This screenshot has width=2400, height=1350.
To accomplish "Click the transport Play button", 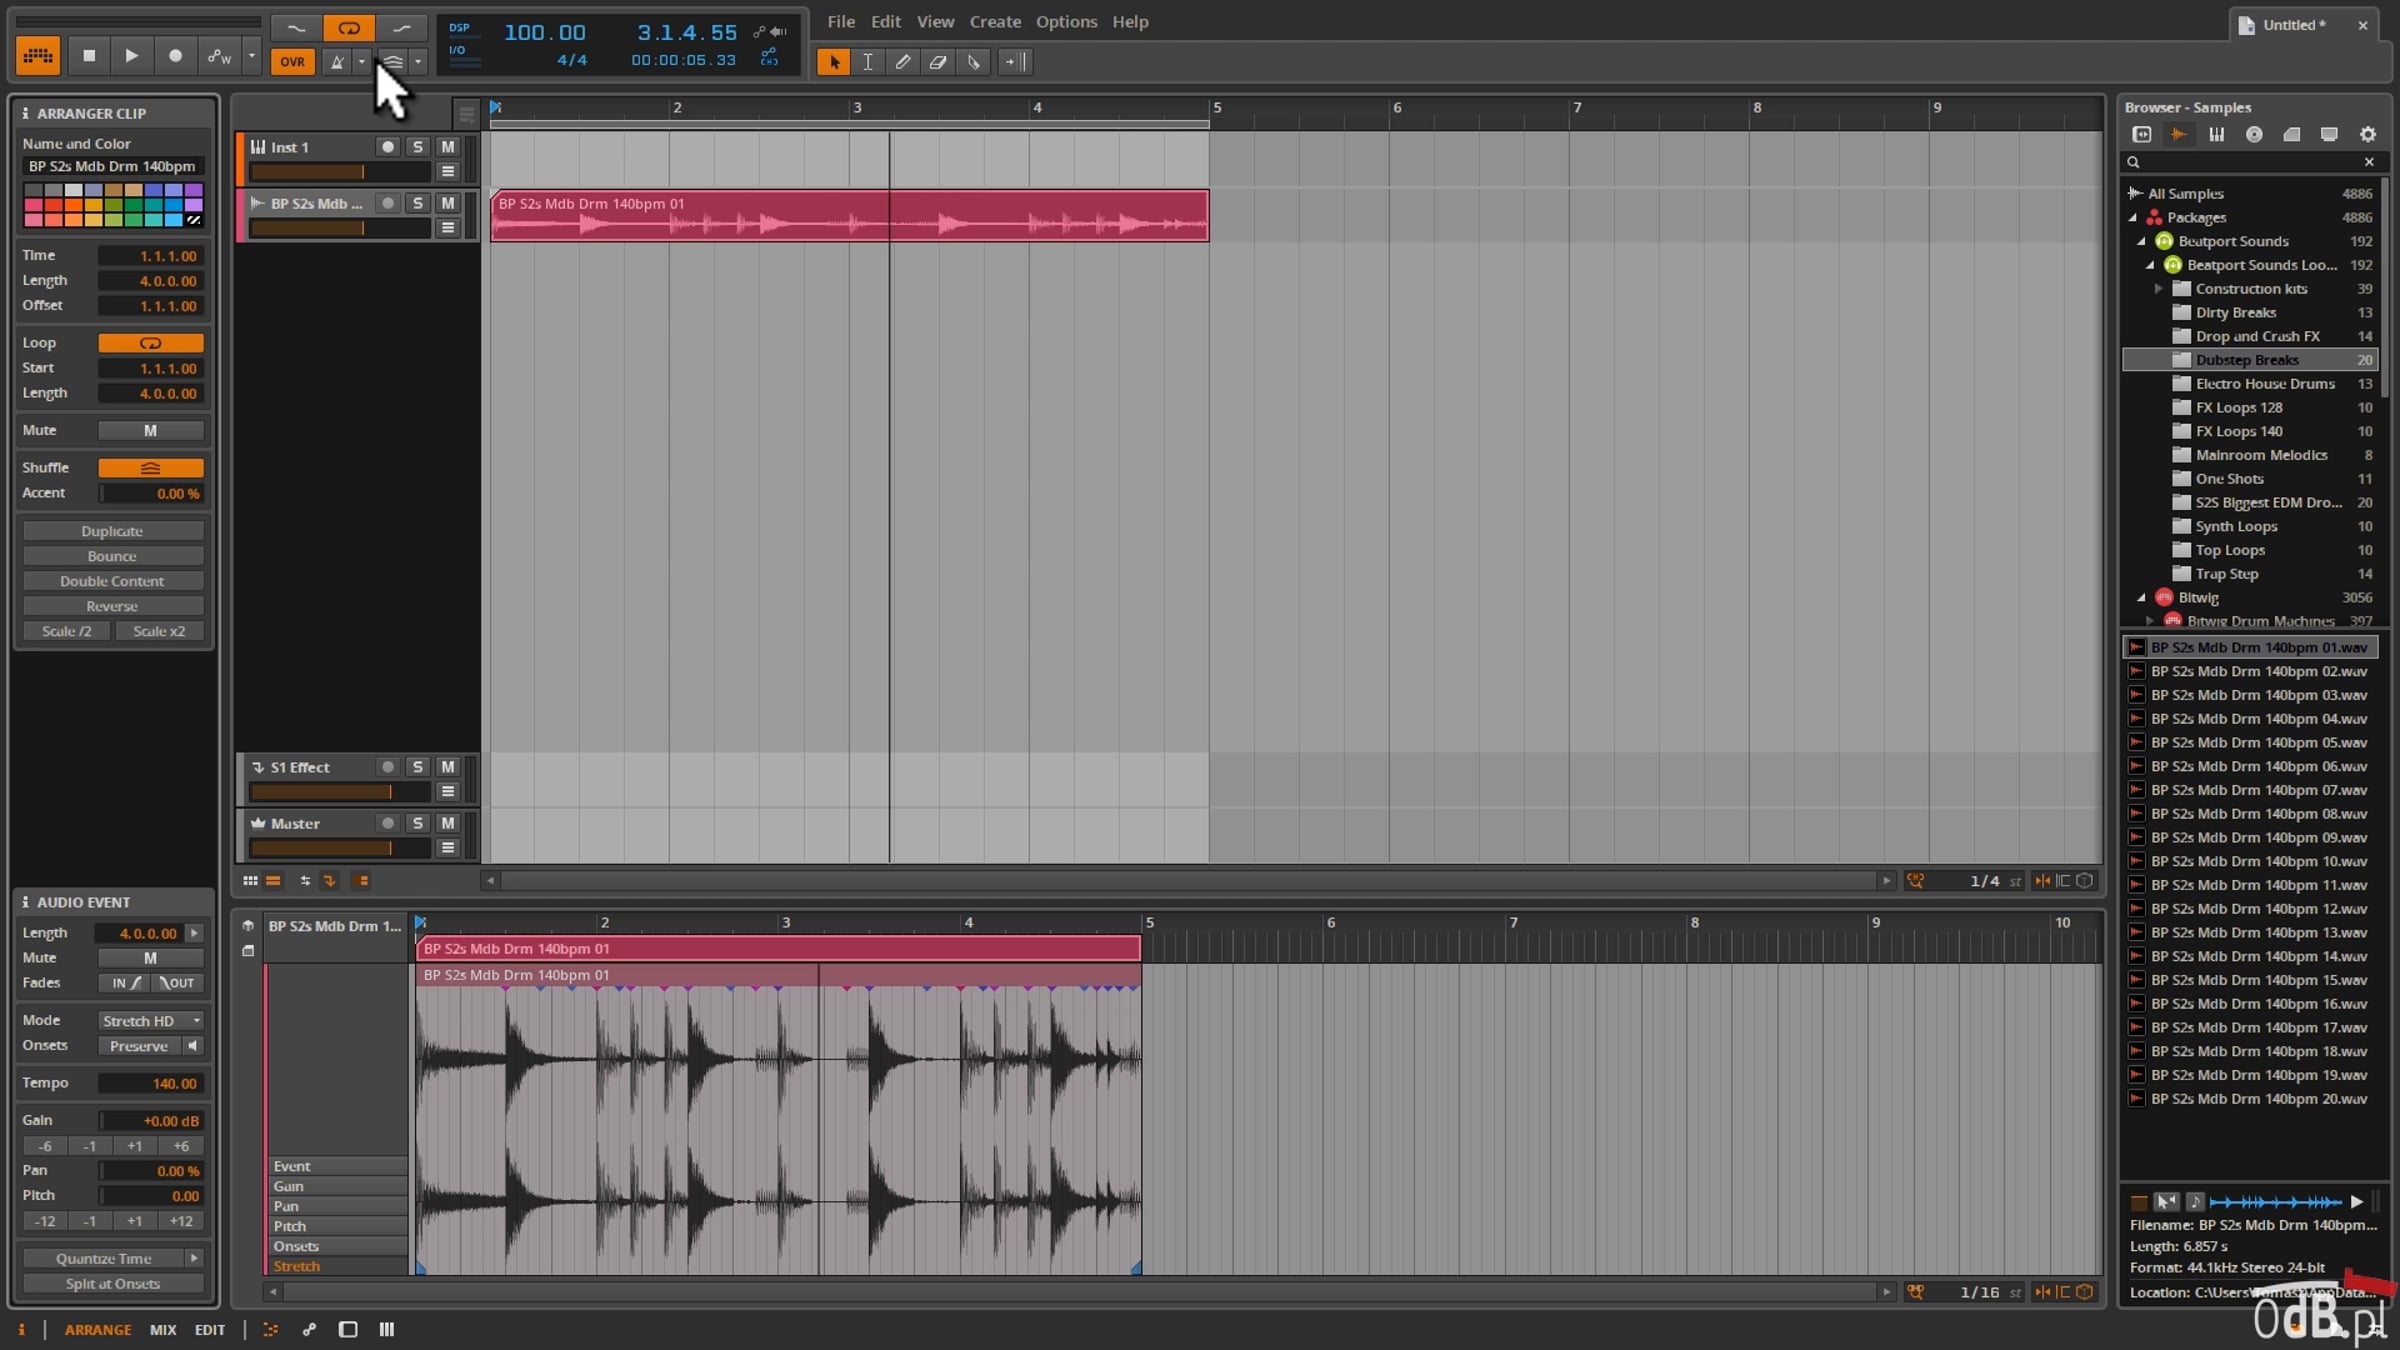I will [x=131, y=56].
